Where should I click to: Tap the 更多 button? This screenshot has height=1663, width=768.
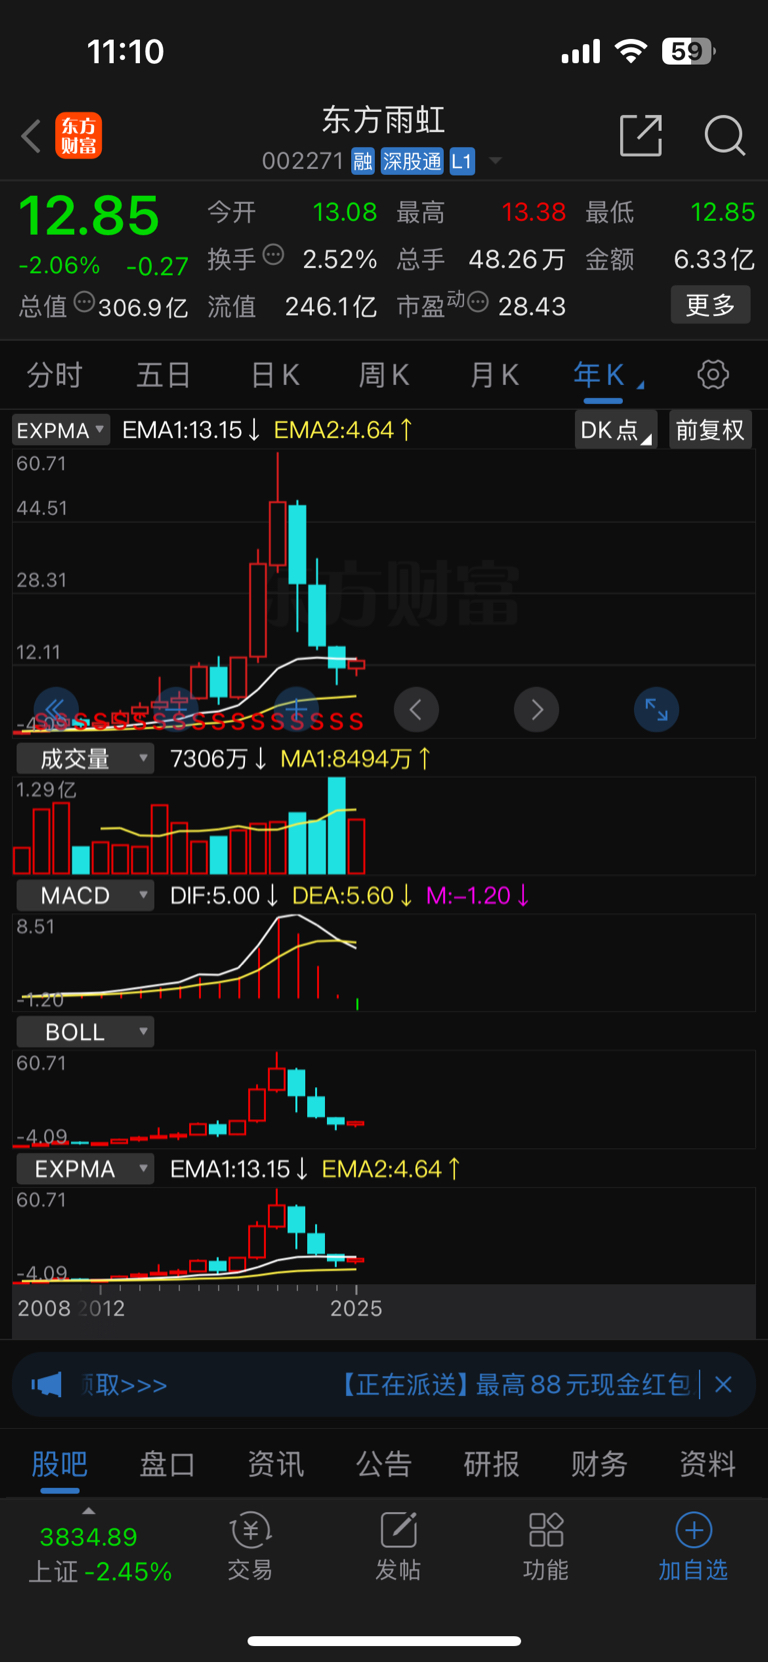click(x=710, y=305)
